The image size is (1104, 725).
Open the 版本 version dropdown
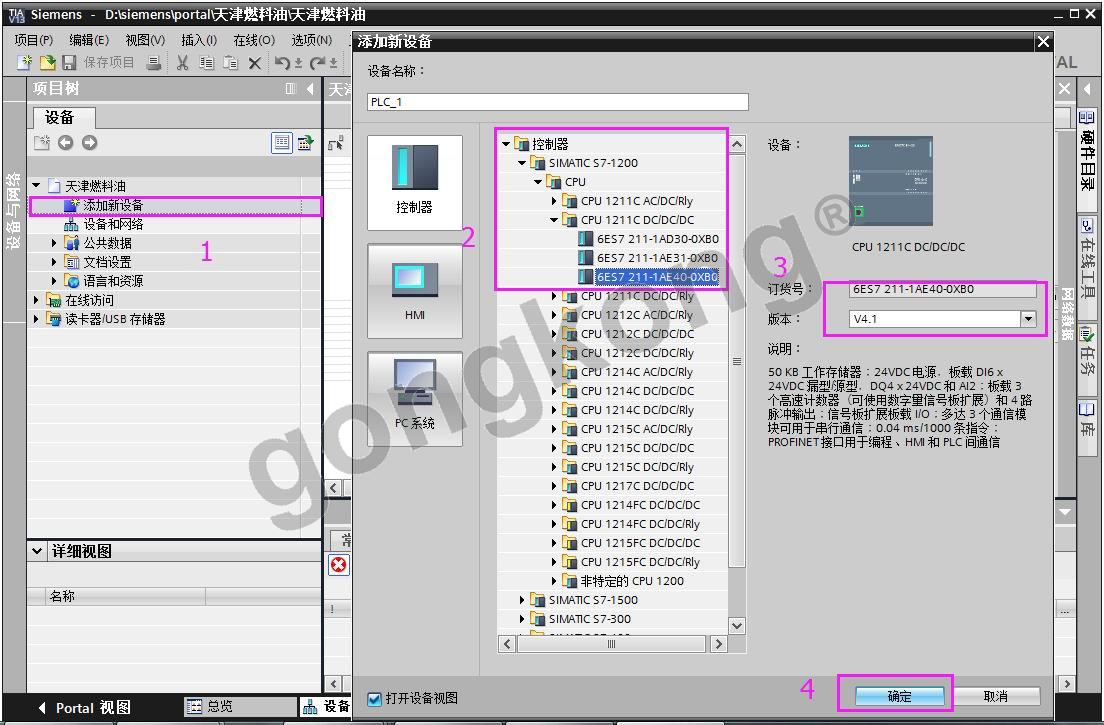1027,319
